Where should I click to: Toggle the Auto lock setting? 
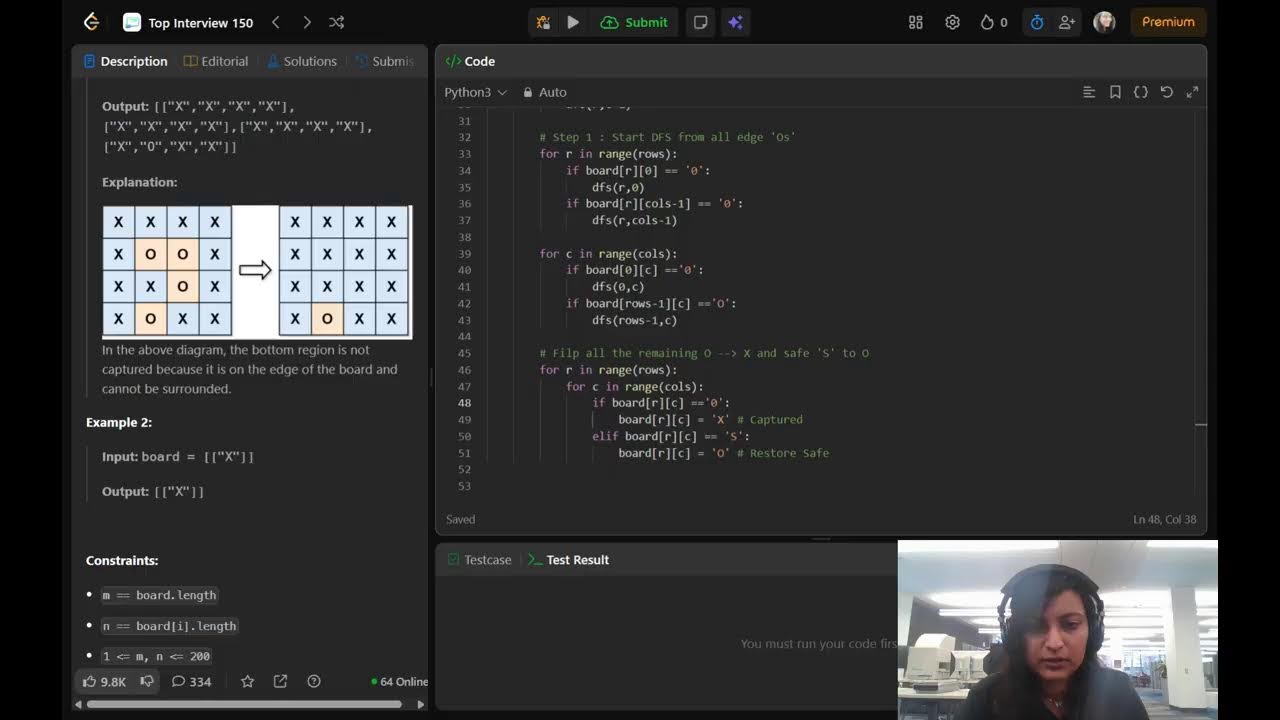click(x=545, y=92)
